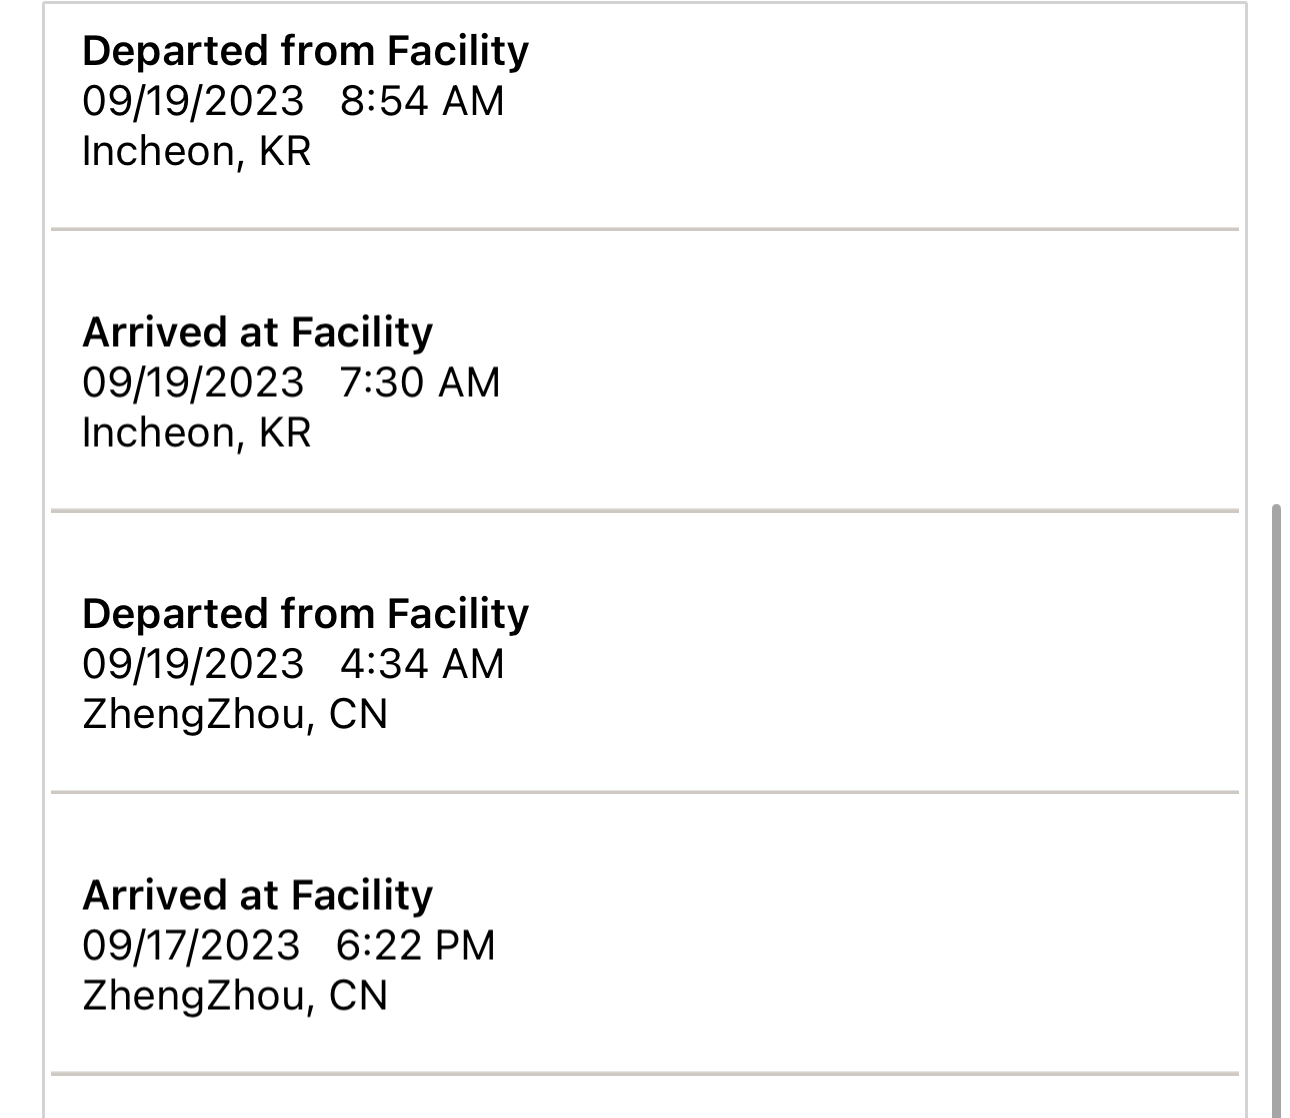Click the vertical scrollbar thumb
Viewport: 1290px width, 1118px height.
tap(1275, 800)
